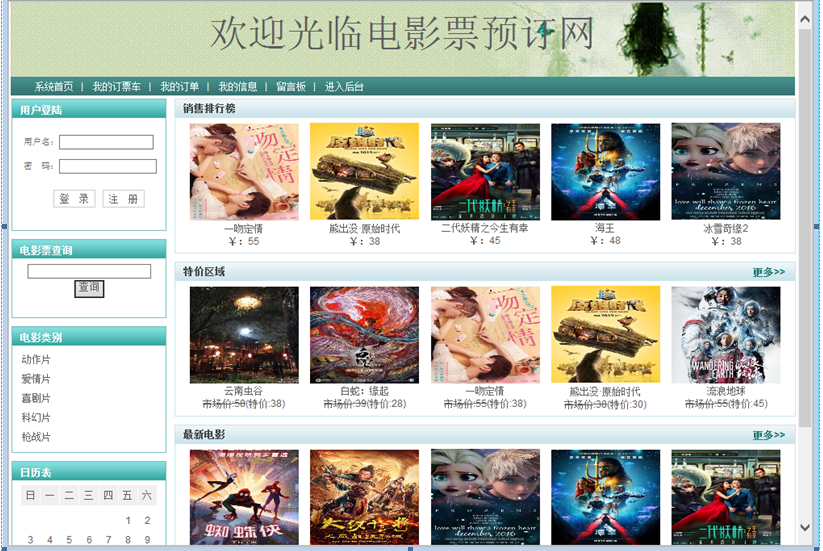Click 白蛇：缘起 title in 特价区域

(x=364, y=391)
